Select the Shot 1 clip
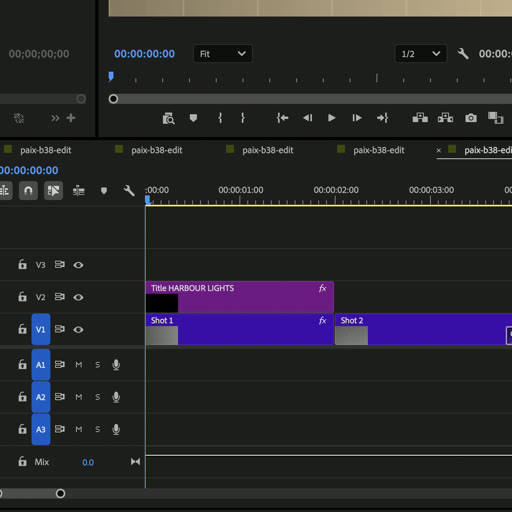The image size is (512, 512). click(240, 329)
